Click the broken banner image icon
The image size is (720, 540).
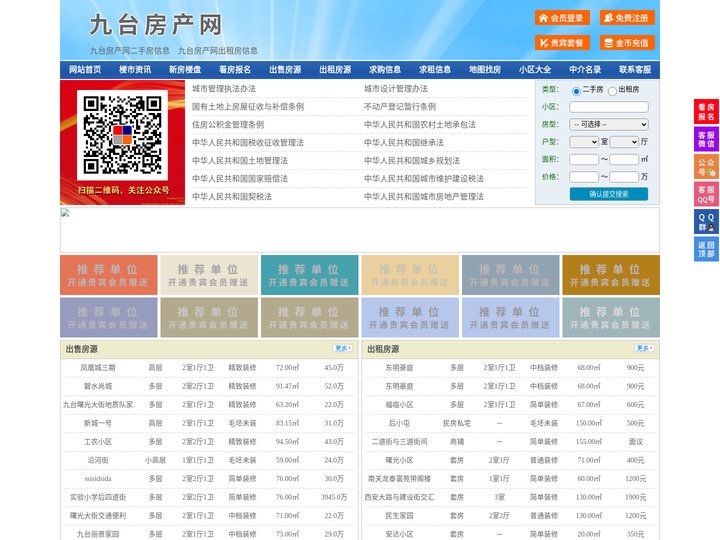coord(65,213)
